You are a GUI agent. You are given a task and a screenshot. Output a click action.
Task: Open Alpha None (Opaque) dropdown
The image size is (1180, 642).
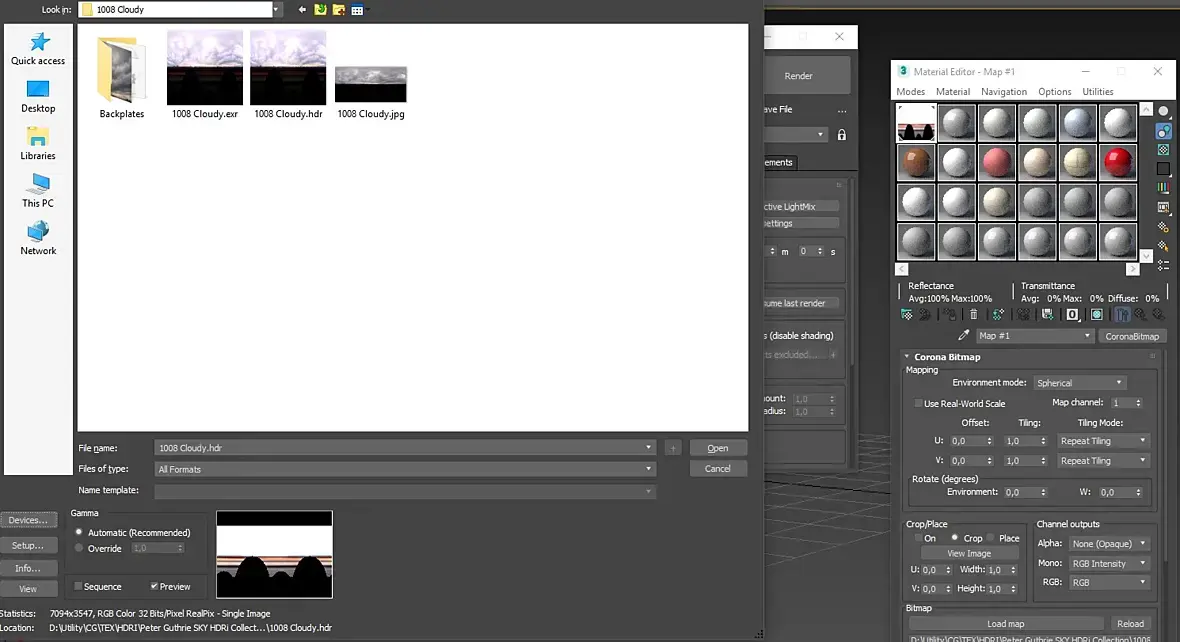click(1109, 543)
